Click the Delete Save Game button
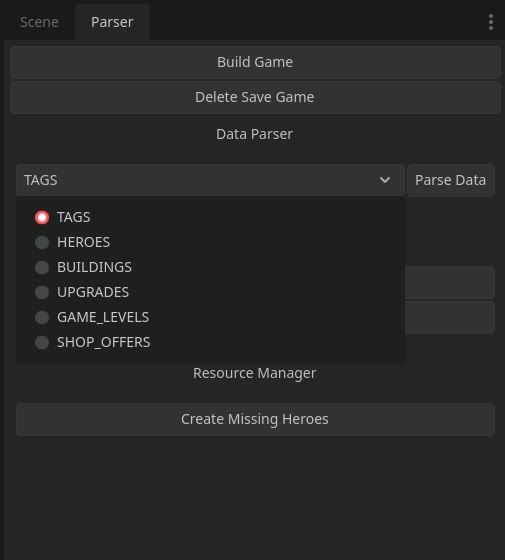This screenshot has width=505, height=560. [255, 97]
